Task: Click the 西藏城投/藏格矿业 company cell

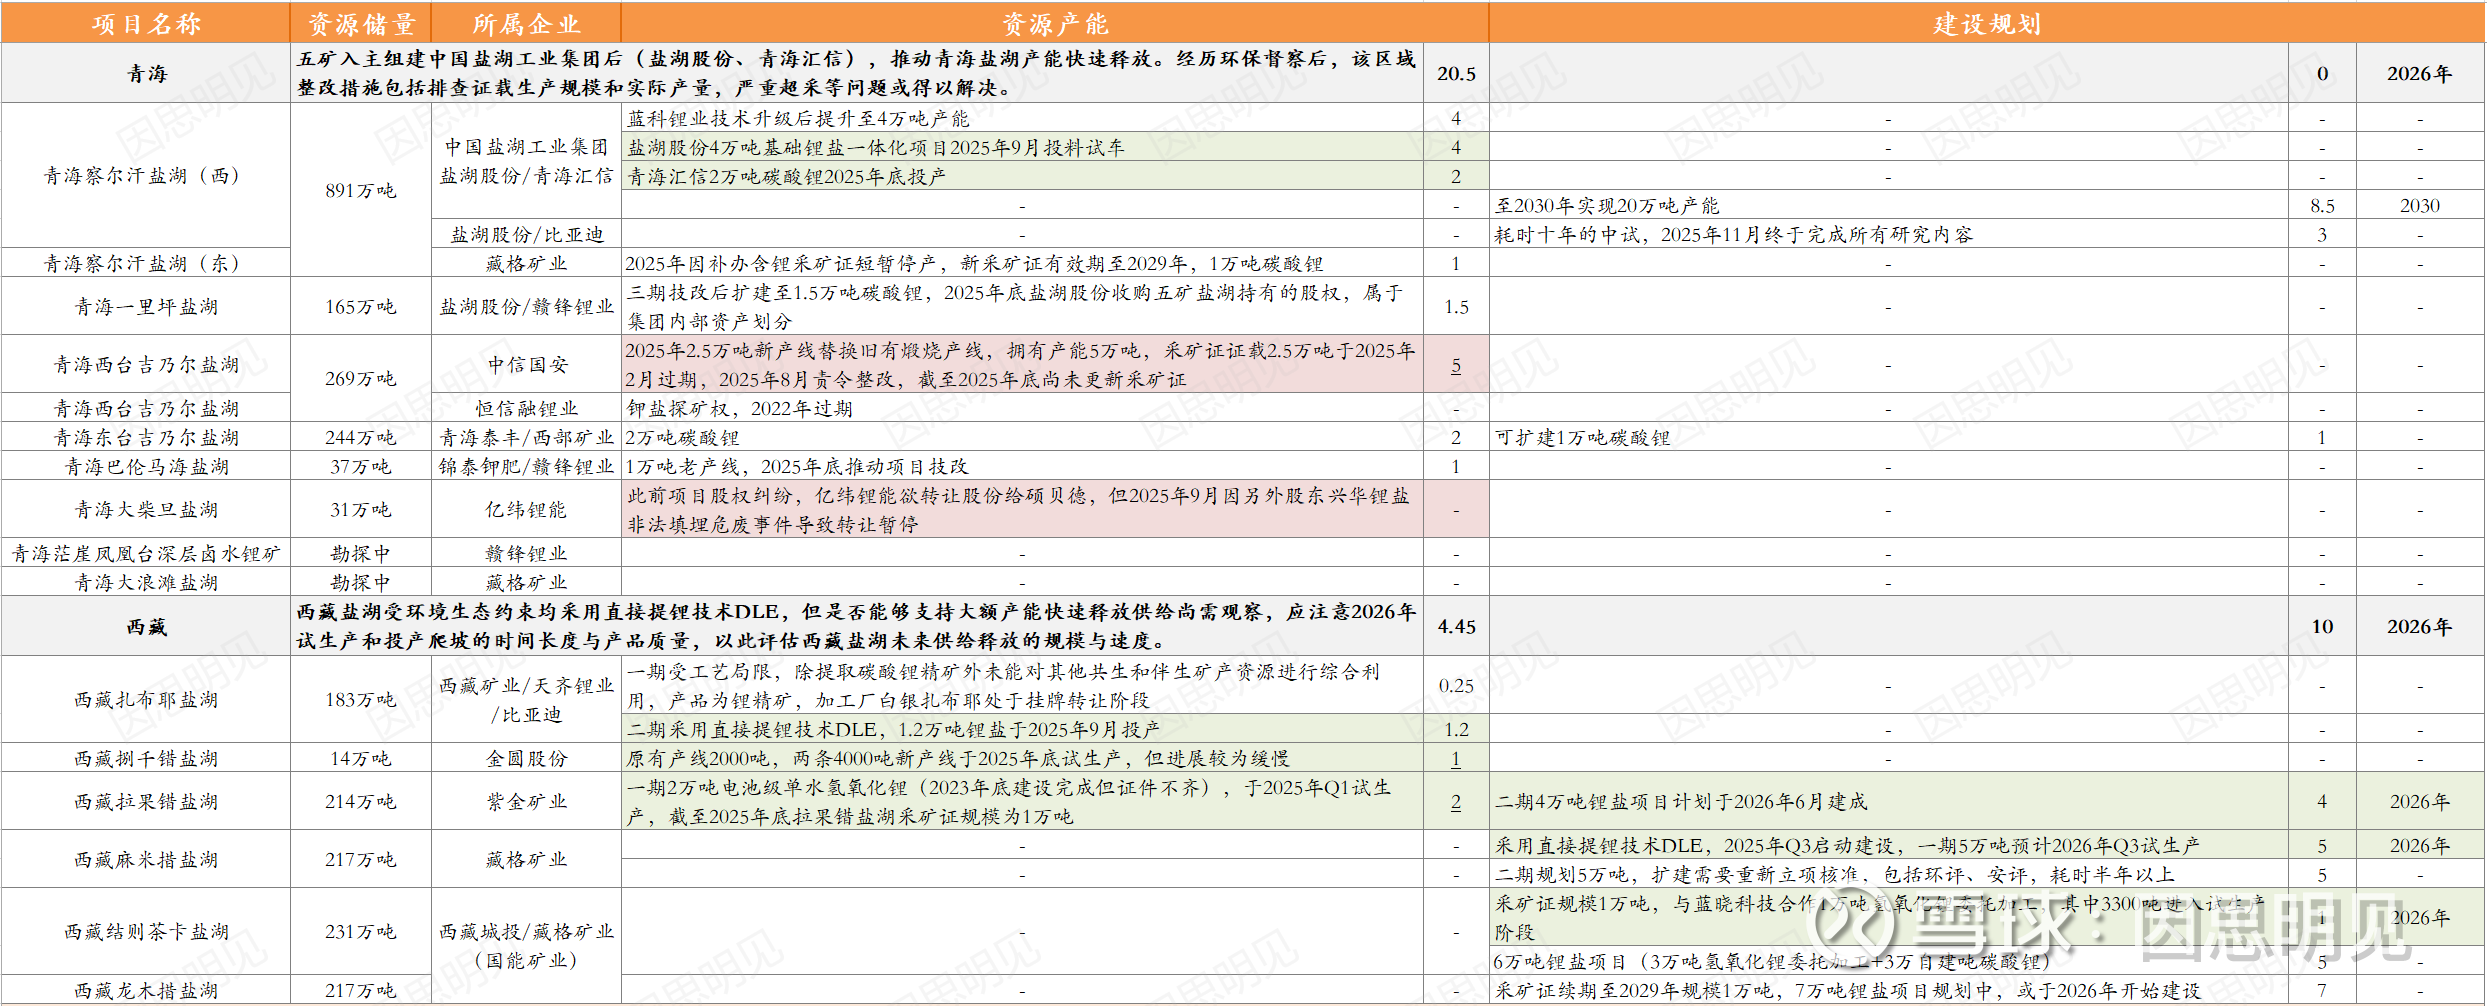Action: click(526, 945)
